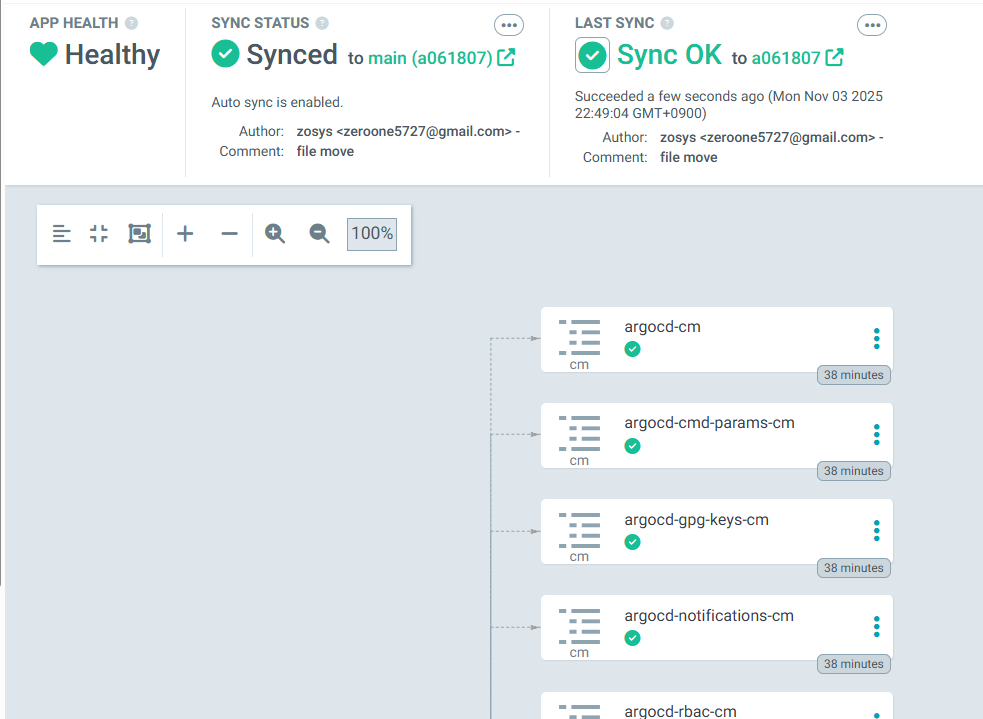Click the collapse nodes arrows icon
Screen dimensions: 983x719
99,234
